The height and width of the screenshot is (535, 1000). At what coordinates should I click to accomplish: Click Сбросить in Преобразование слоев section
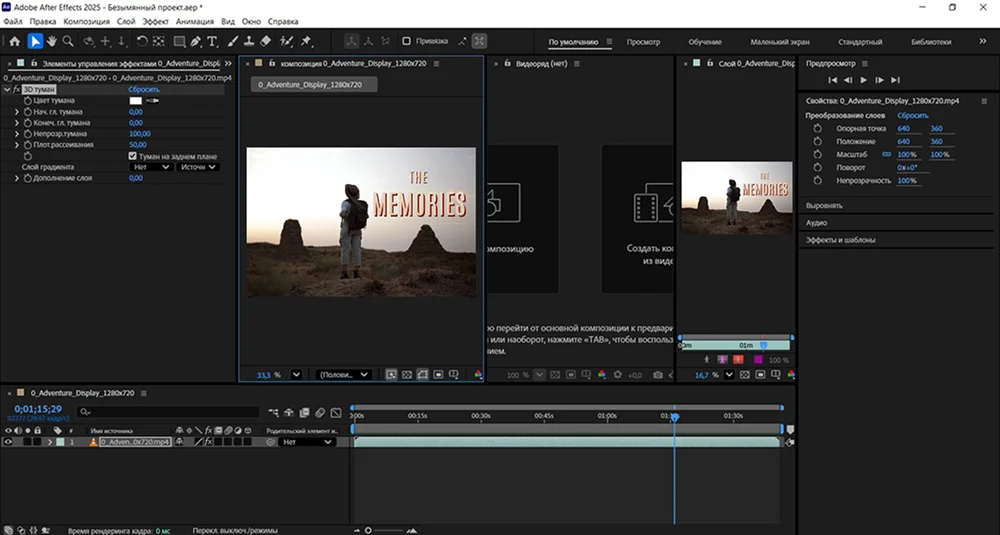(911, 115)
